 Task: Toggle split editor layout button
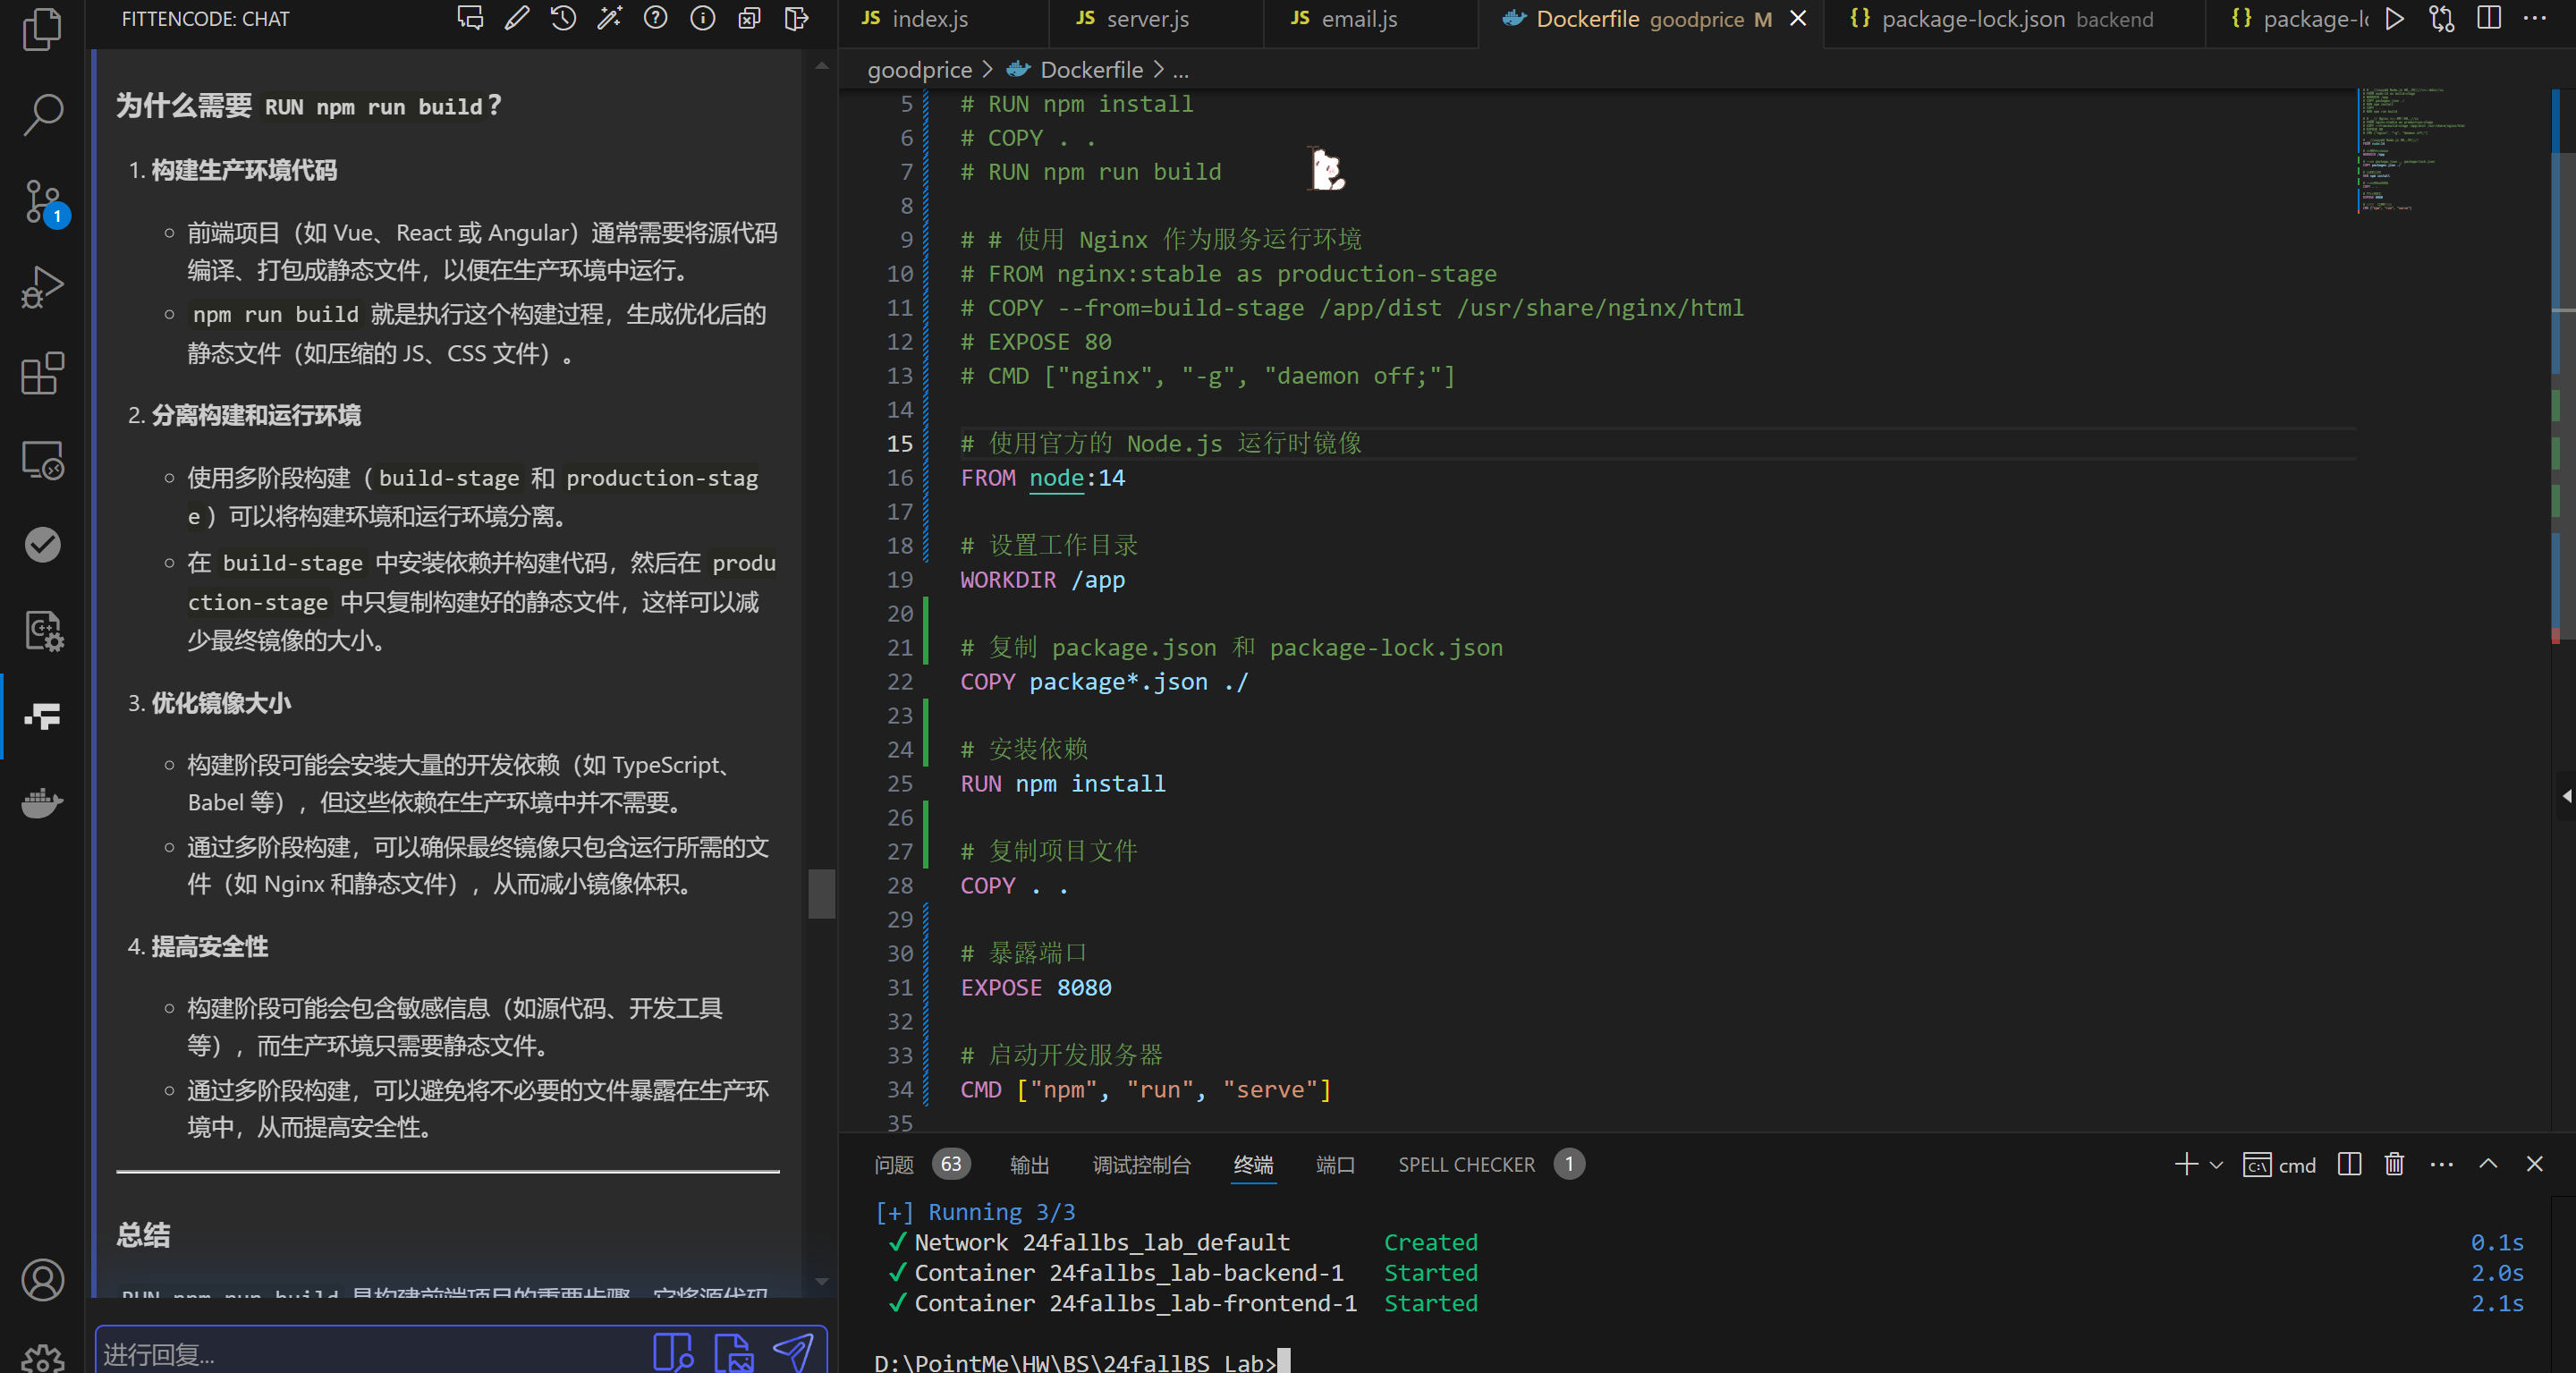click(x=2489, y=18)
